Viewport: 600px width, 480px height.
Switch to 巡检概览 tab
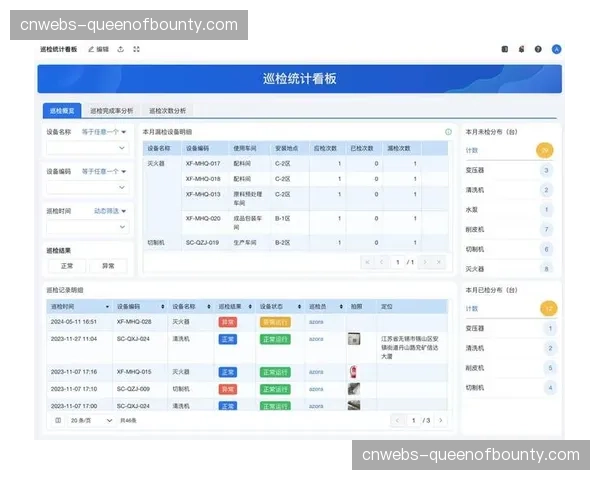(62, 111)
